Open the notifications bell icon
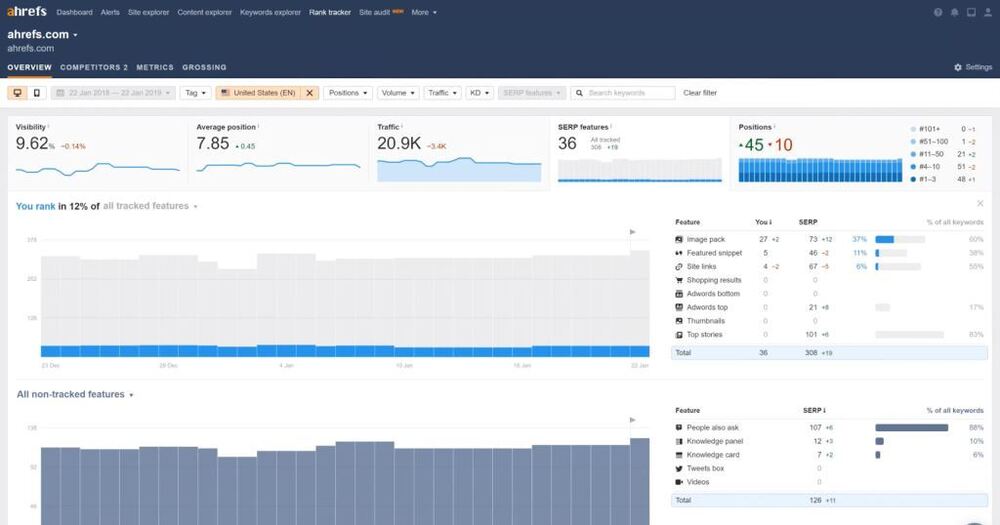The height and width of the screenshot is (525, 1000). 954,12
